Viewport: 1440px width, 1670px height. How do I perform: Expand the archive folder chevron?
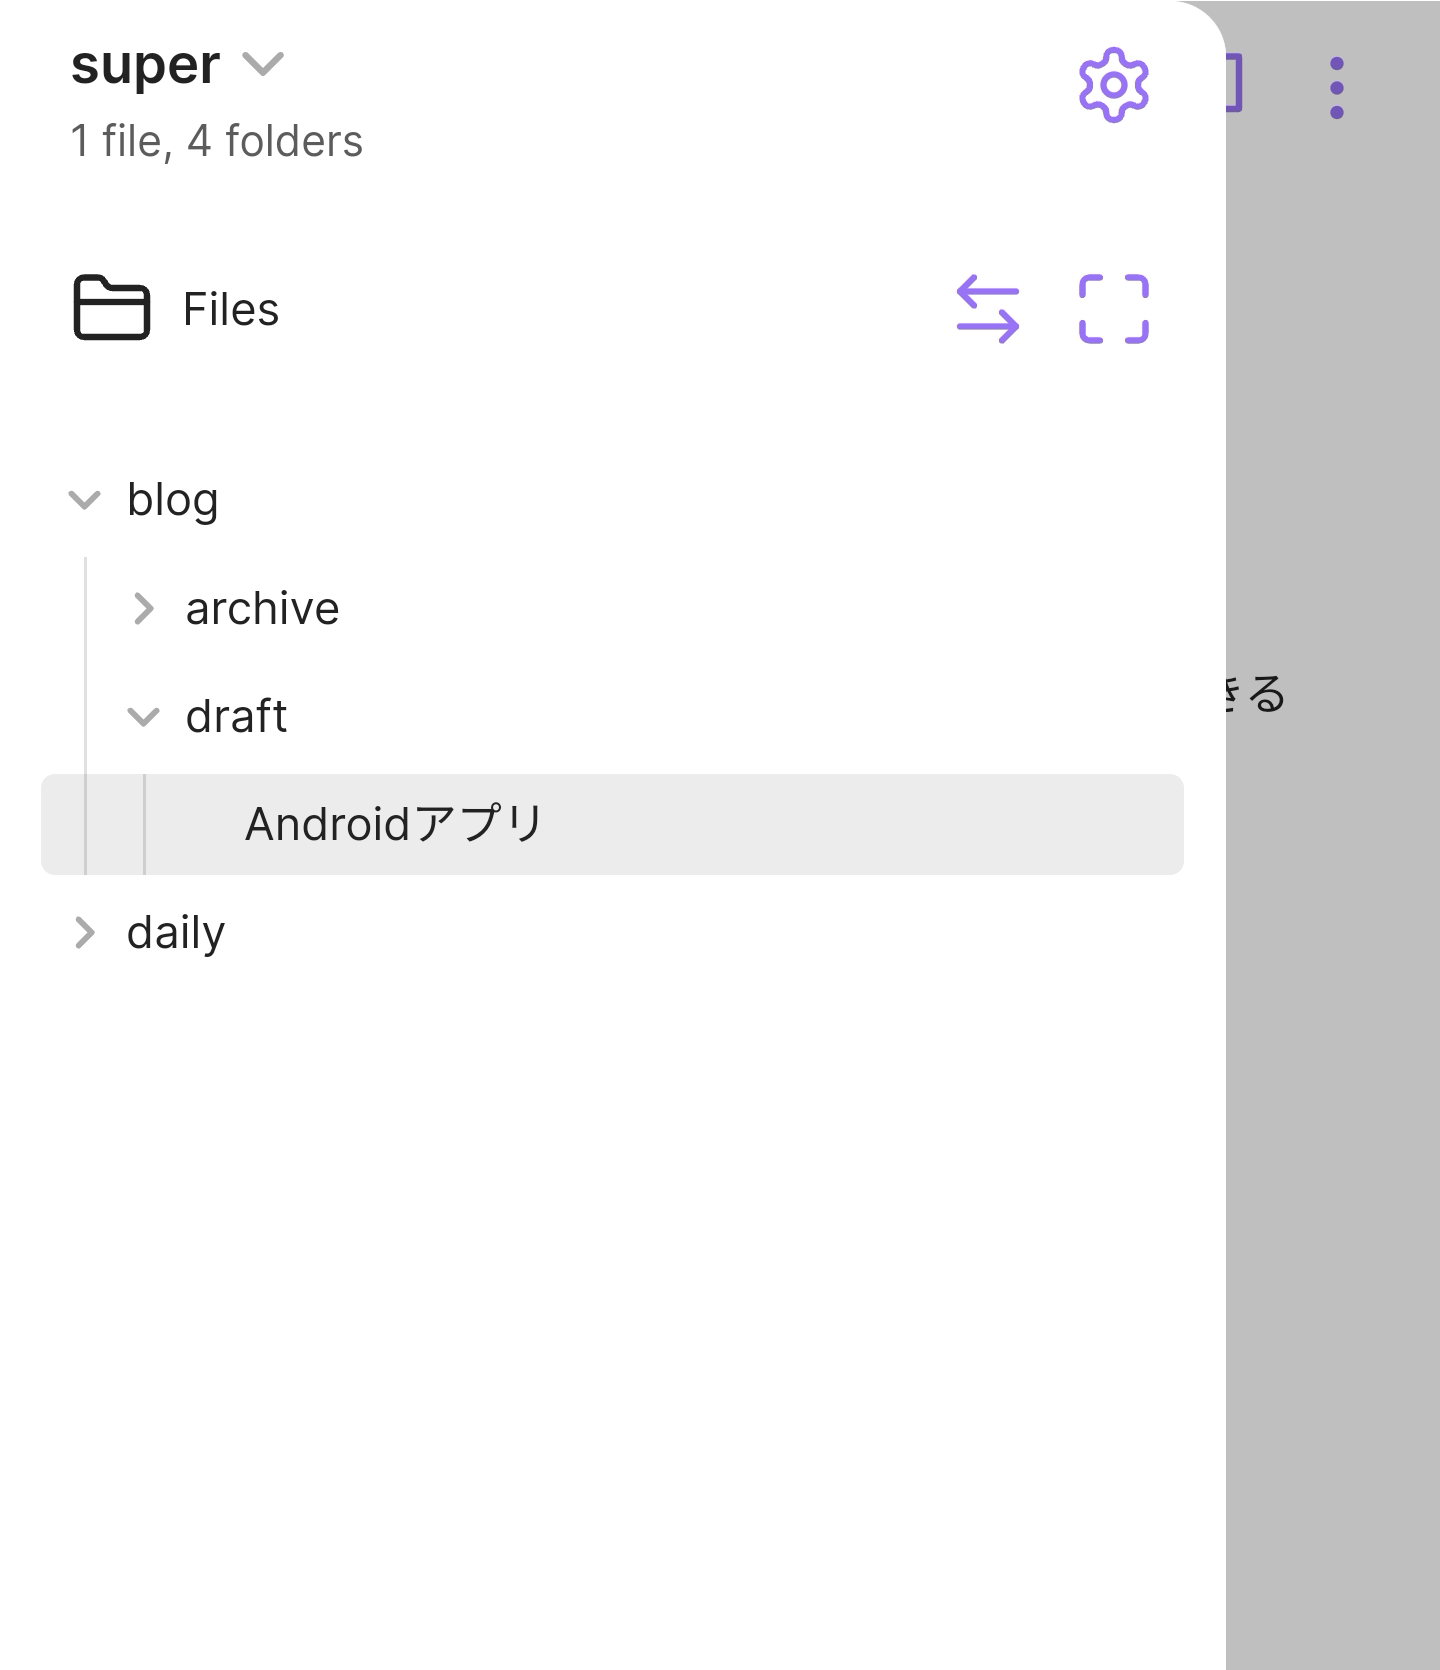click(x=144, y=608)
